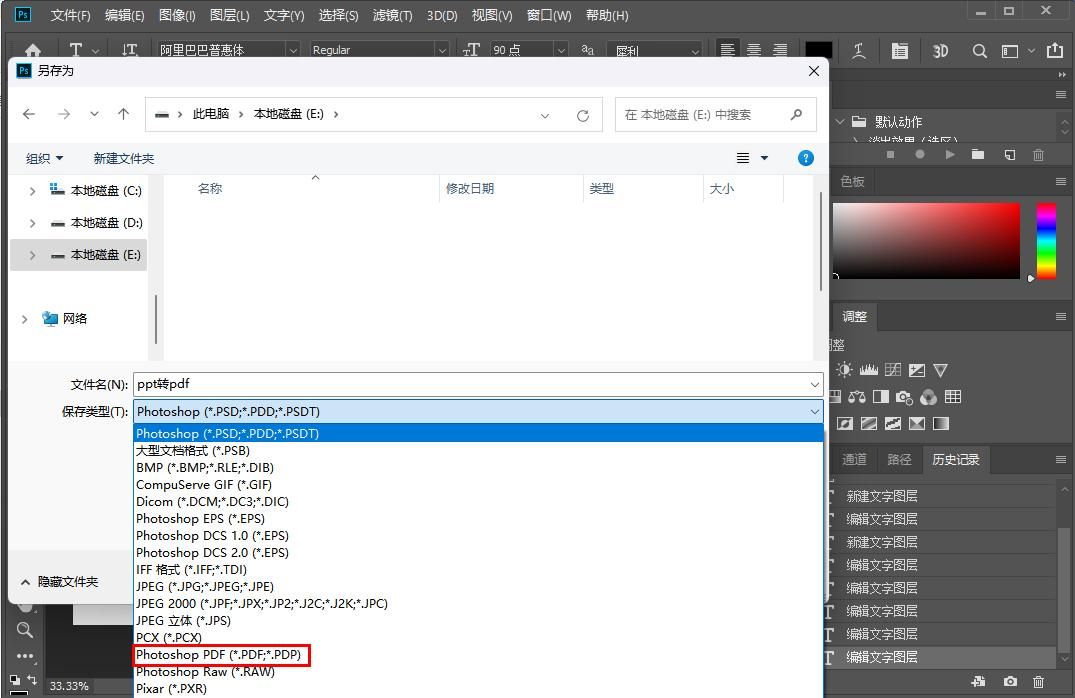Expand the 网络 tree node

pyautogui.click(x=25, y=319)
